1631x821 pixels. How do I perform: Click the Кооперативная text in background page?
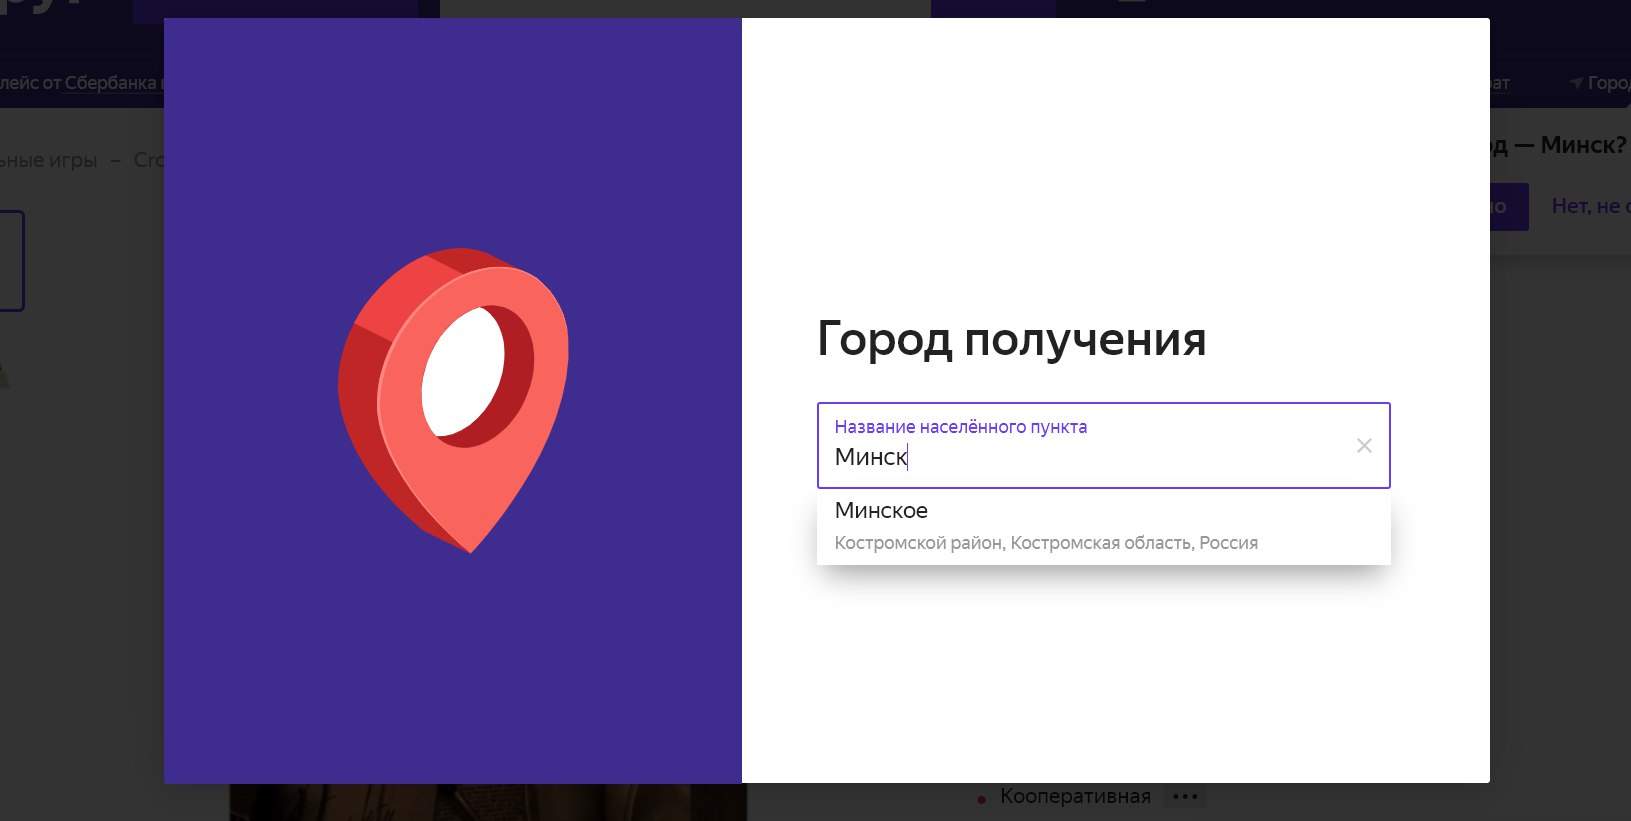pos(1075,797)
